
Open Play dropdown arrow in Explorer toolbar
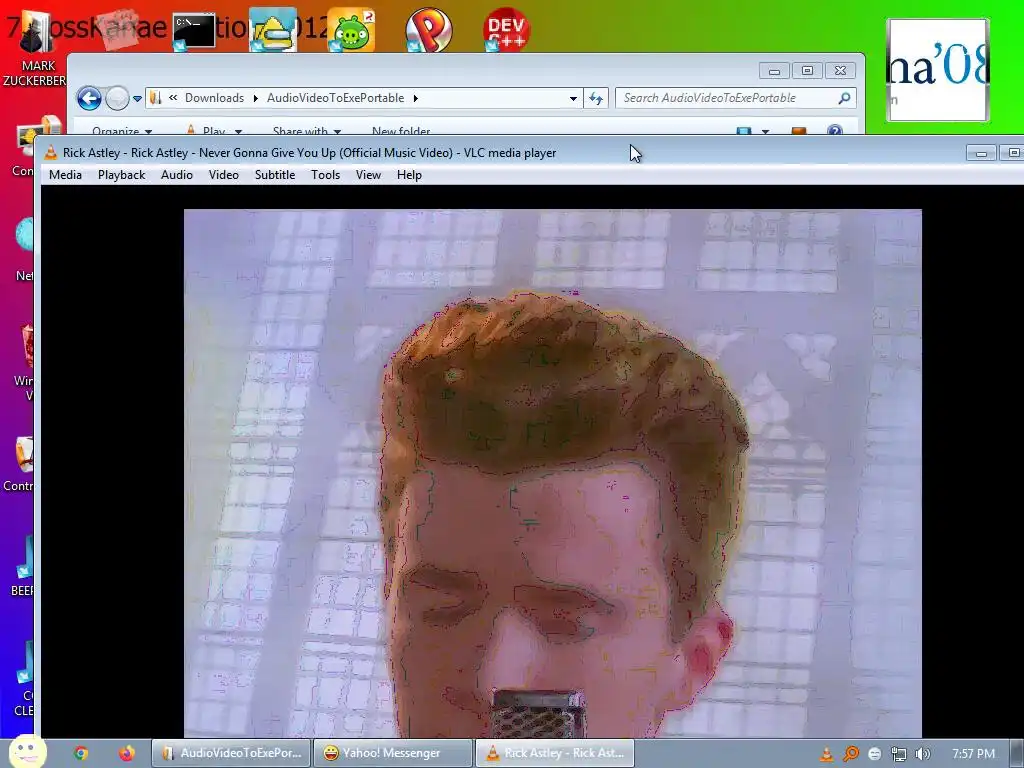[x=238, y=131]
